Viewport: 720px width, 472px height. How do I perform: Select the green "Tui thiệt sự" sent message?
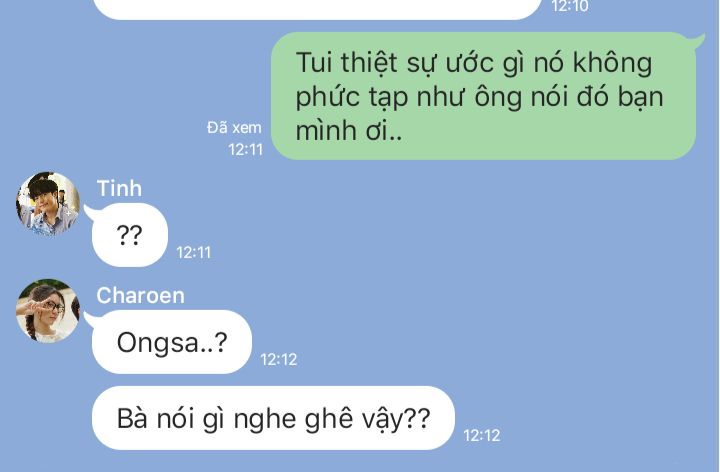click(x=484, y=96)
